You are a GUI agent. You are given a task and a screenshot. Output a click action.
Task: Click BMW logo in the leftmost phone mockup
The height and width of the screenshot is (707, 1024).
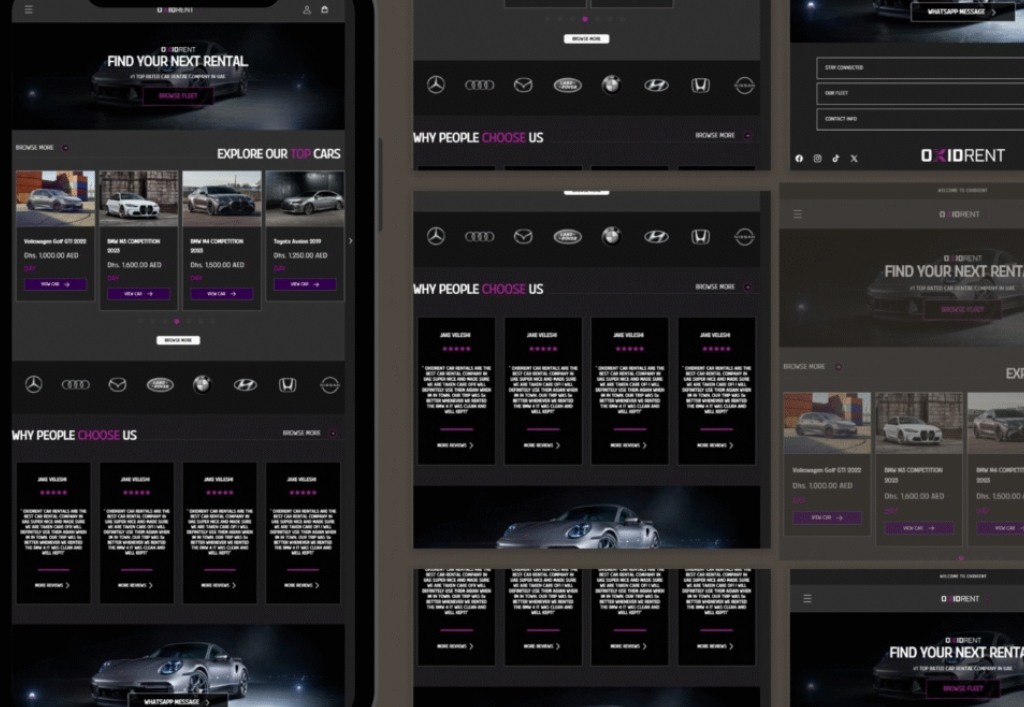click(x=202, y=385)
